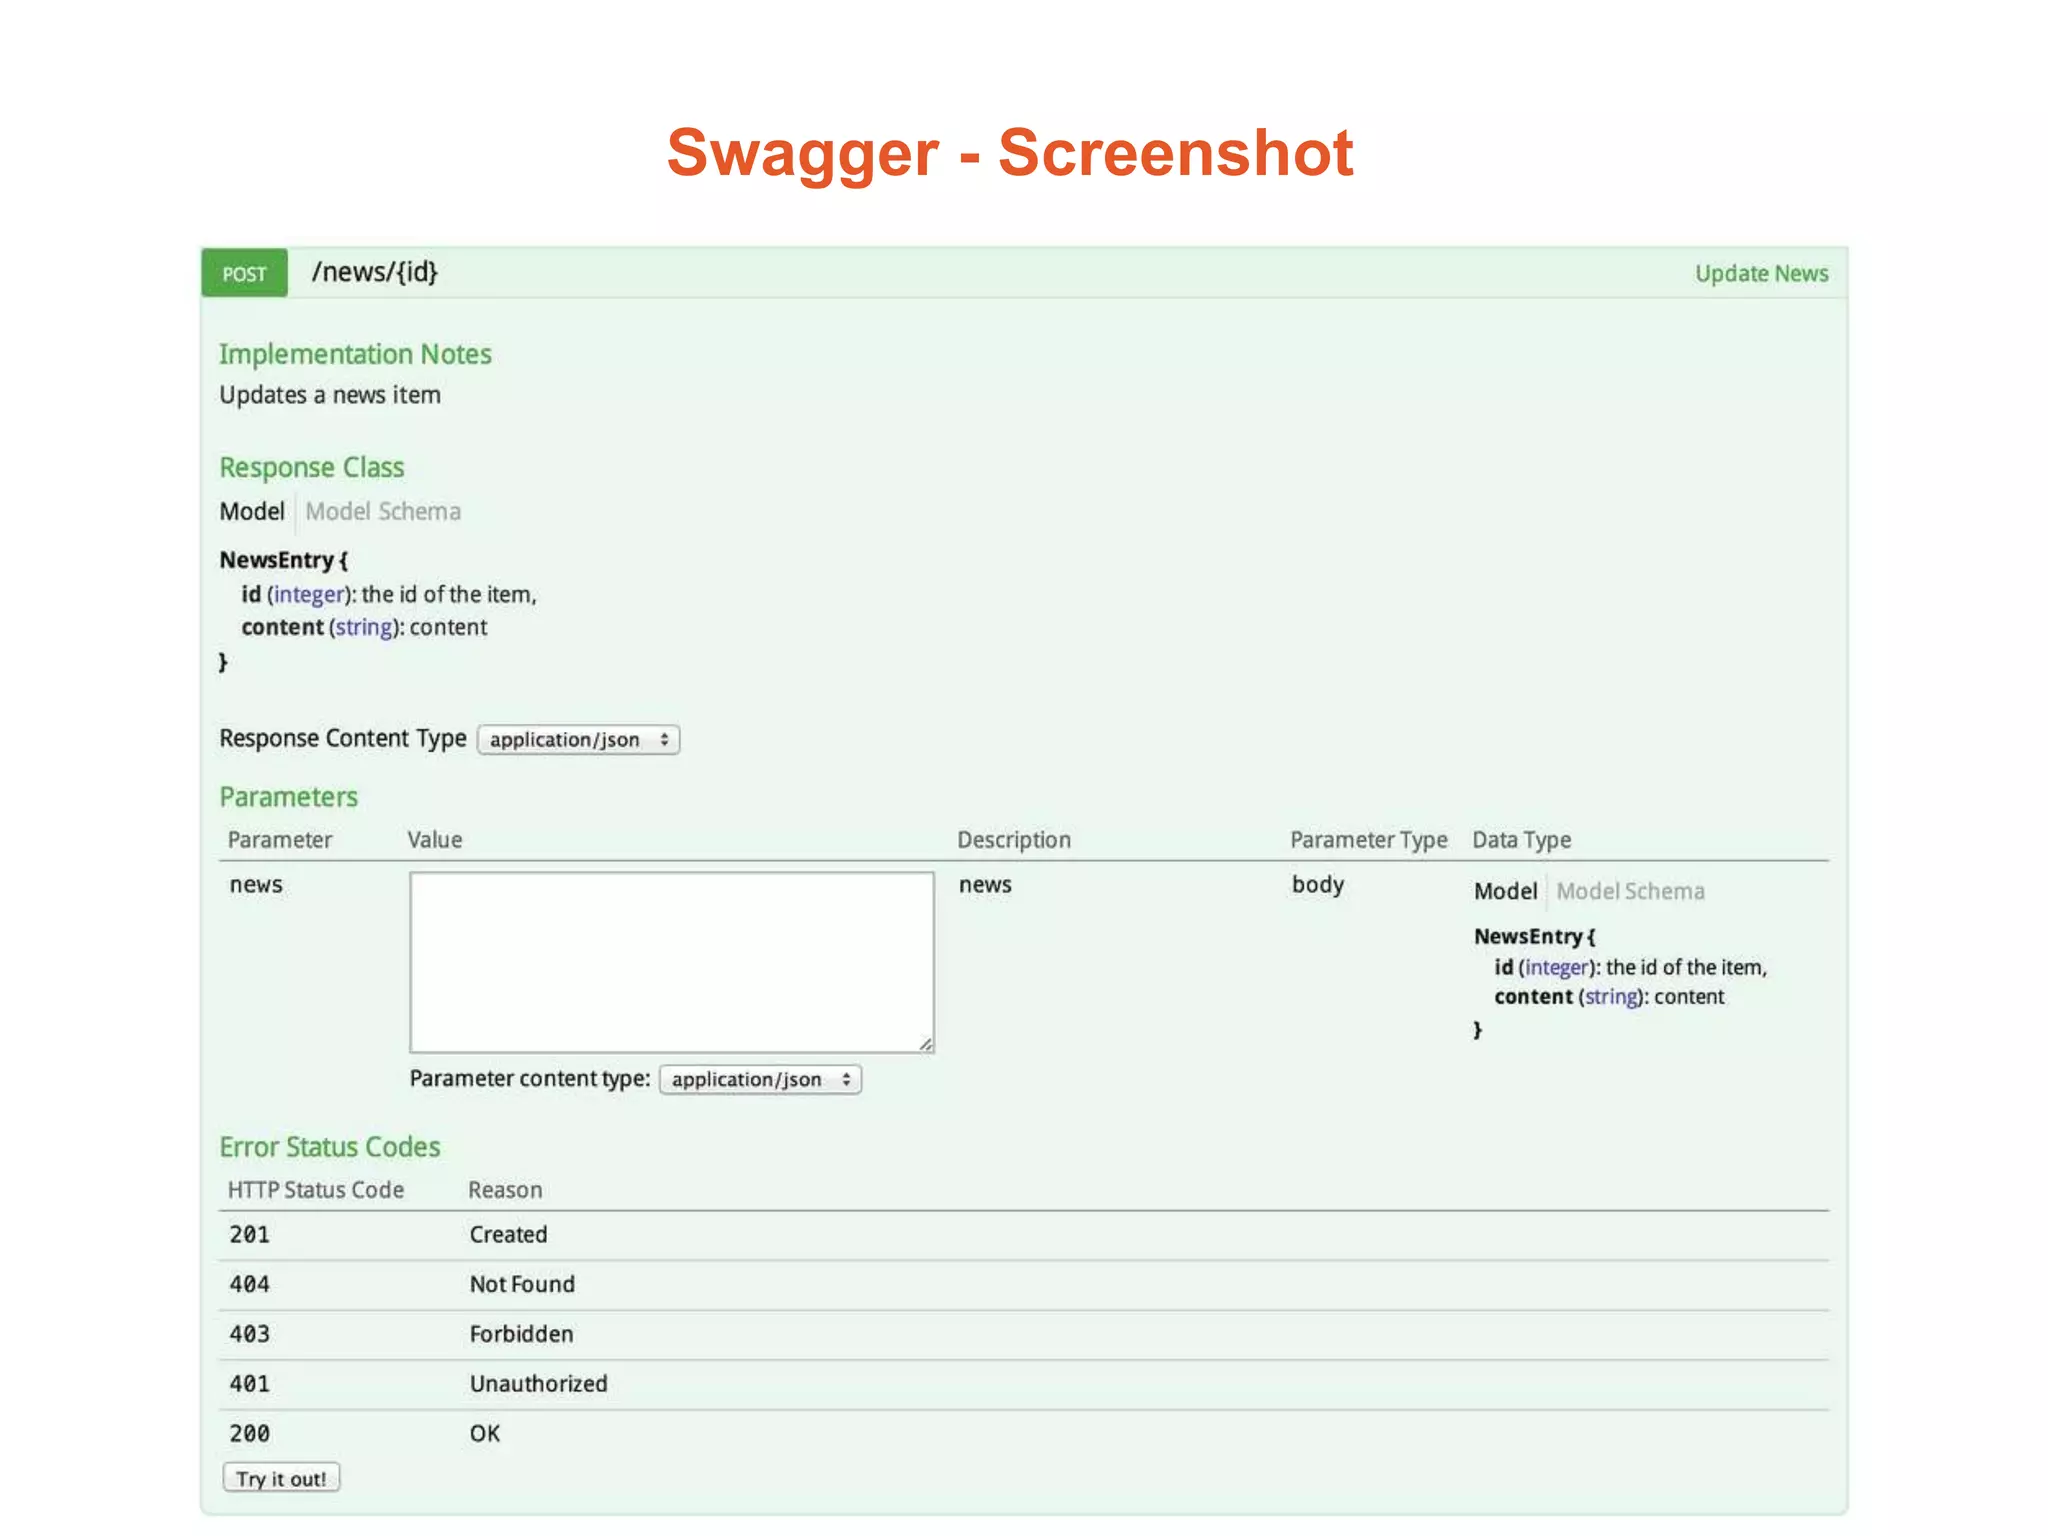2048x1536 pixels.
Task: Click the 'Updates a news item' text
Action: (x=330, y=395)
